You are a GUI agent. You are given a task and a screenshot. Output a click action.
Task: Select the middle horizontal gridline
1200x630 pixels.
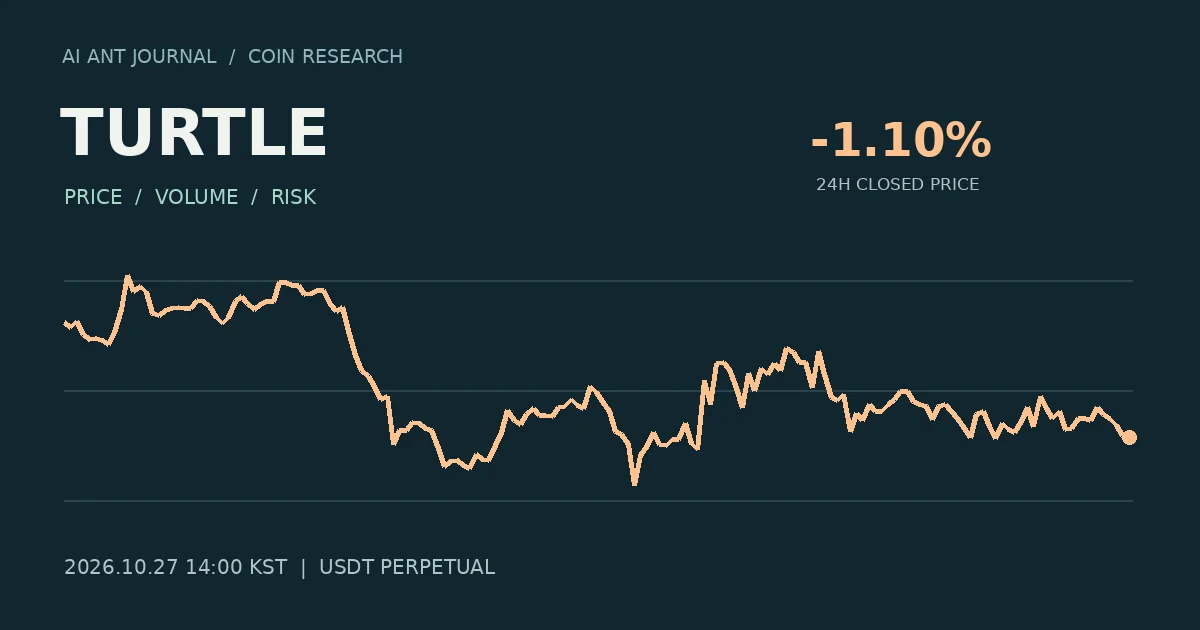click(598, 391)
